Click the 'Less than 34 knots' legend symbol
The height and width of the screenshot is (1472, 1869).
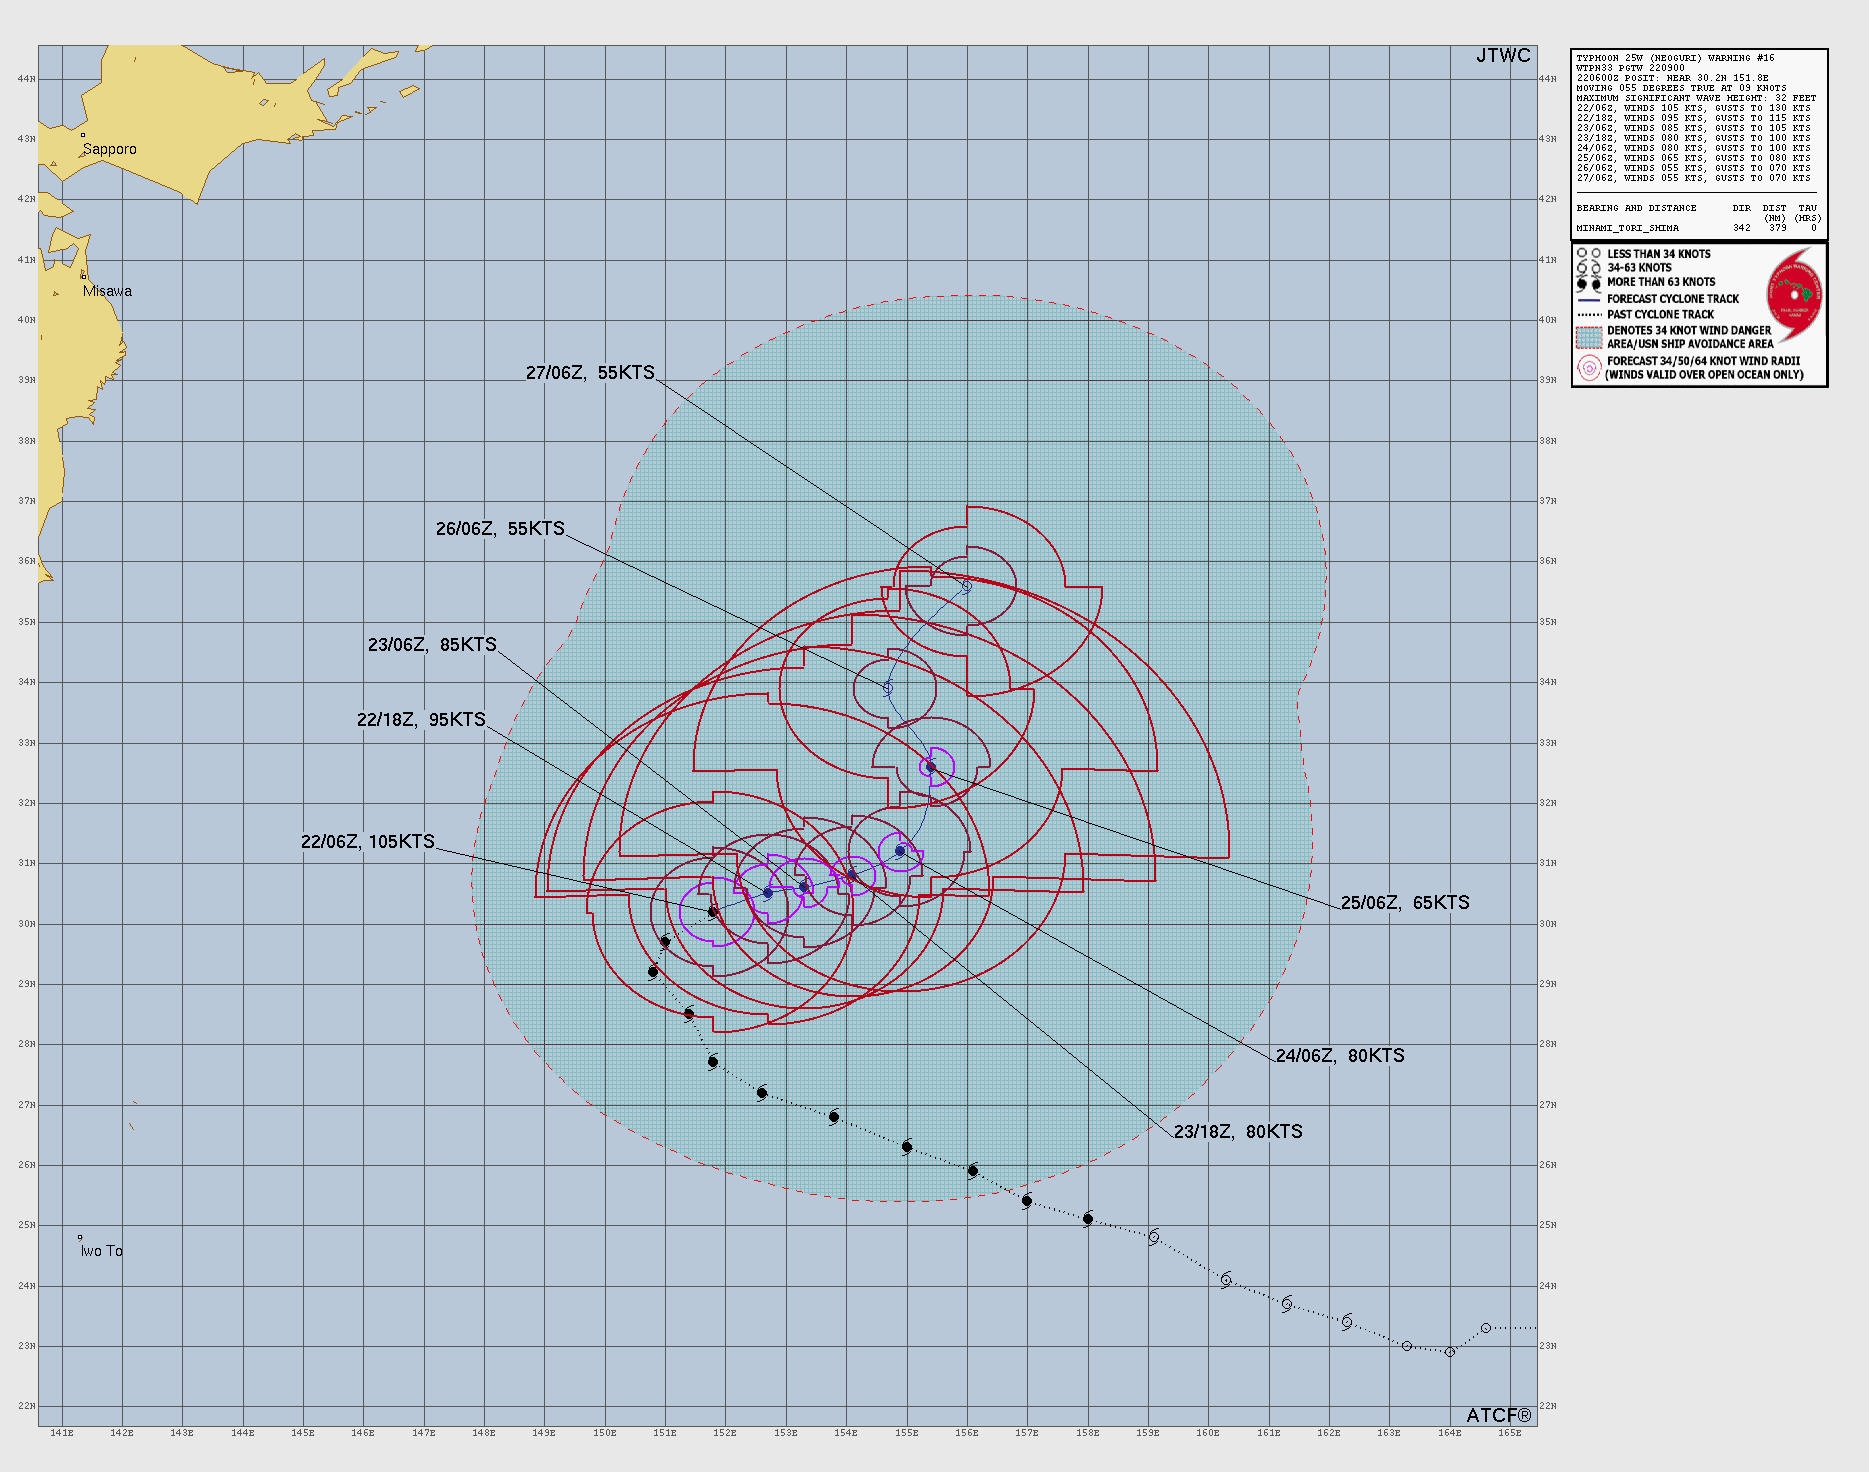point(1588,254)
